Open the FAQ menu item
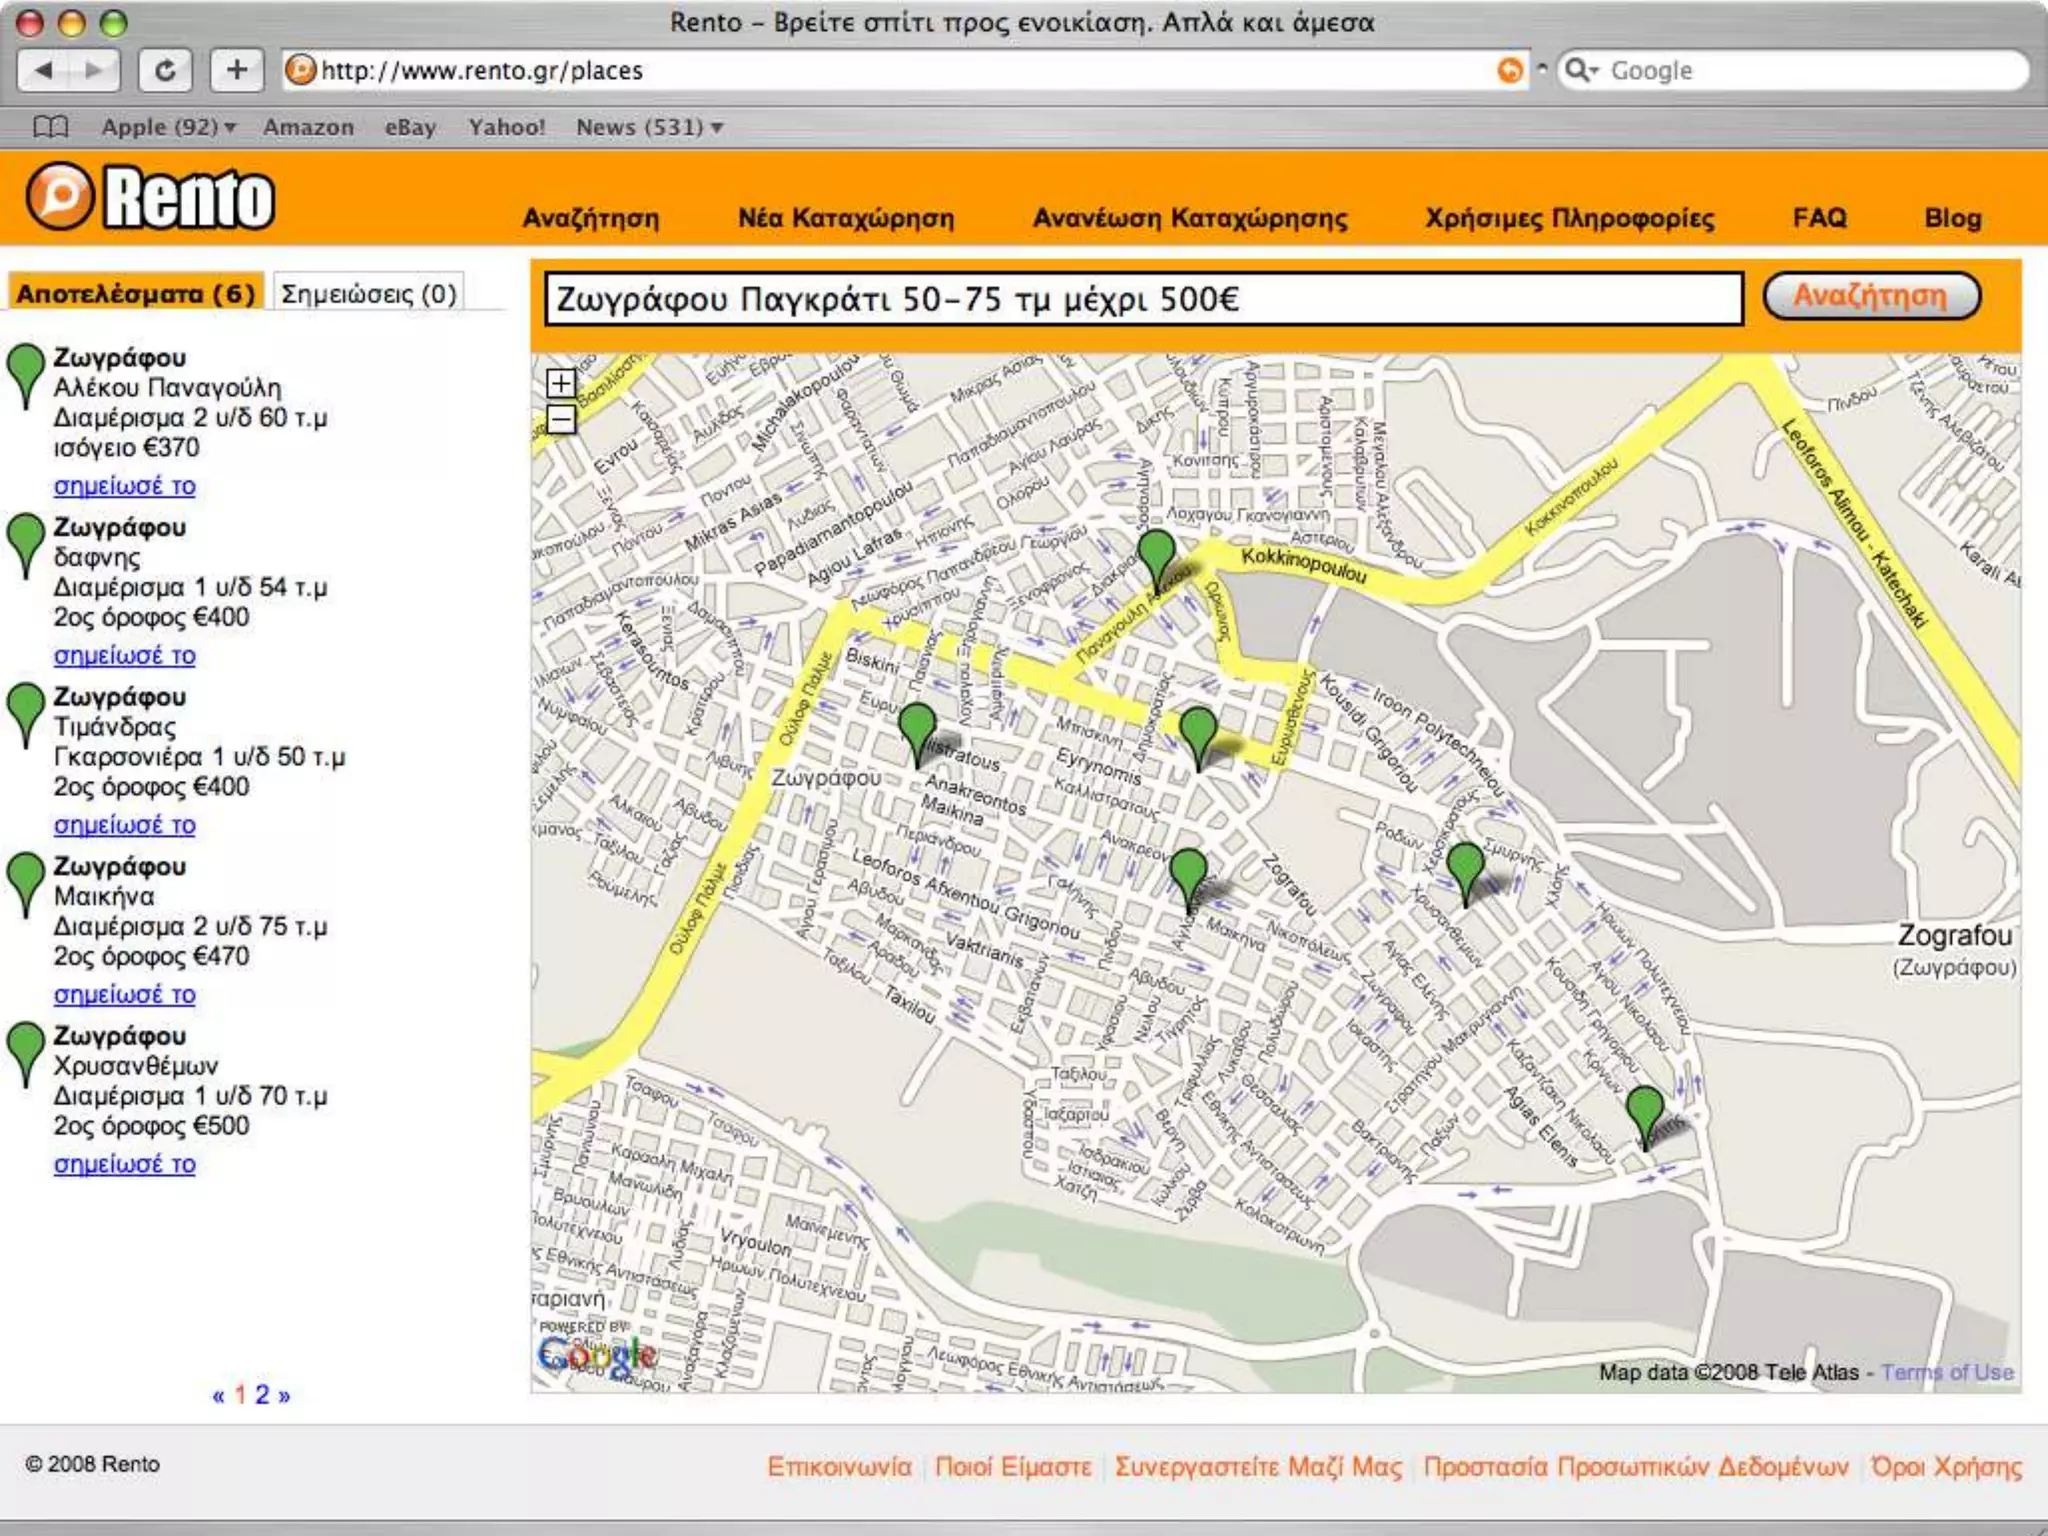 (x=1820, y=218)
